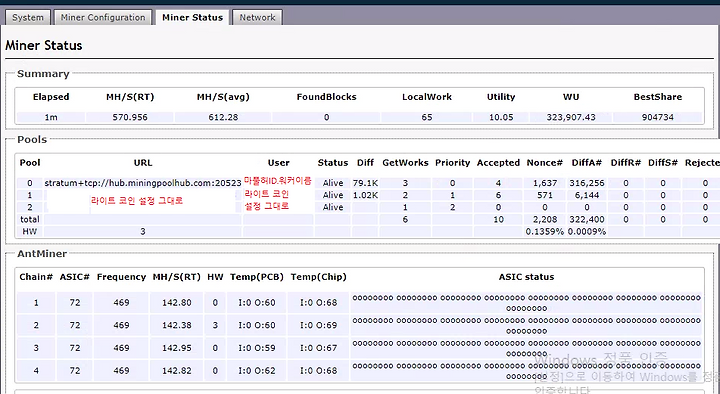Open the System tab

(x=28, y=17)
